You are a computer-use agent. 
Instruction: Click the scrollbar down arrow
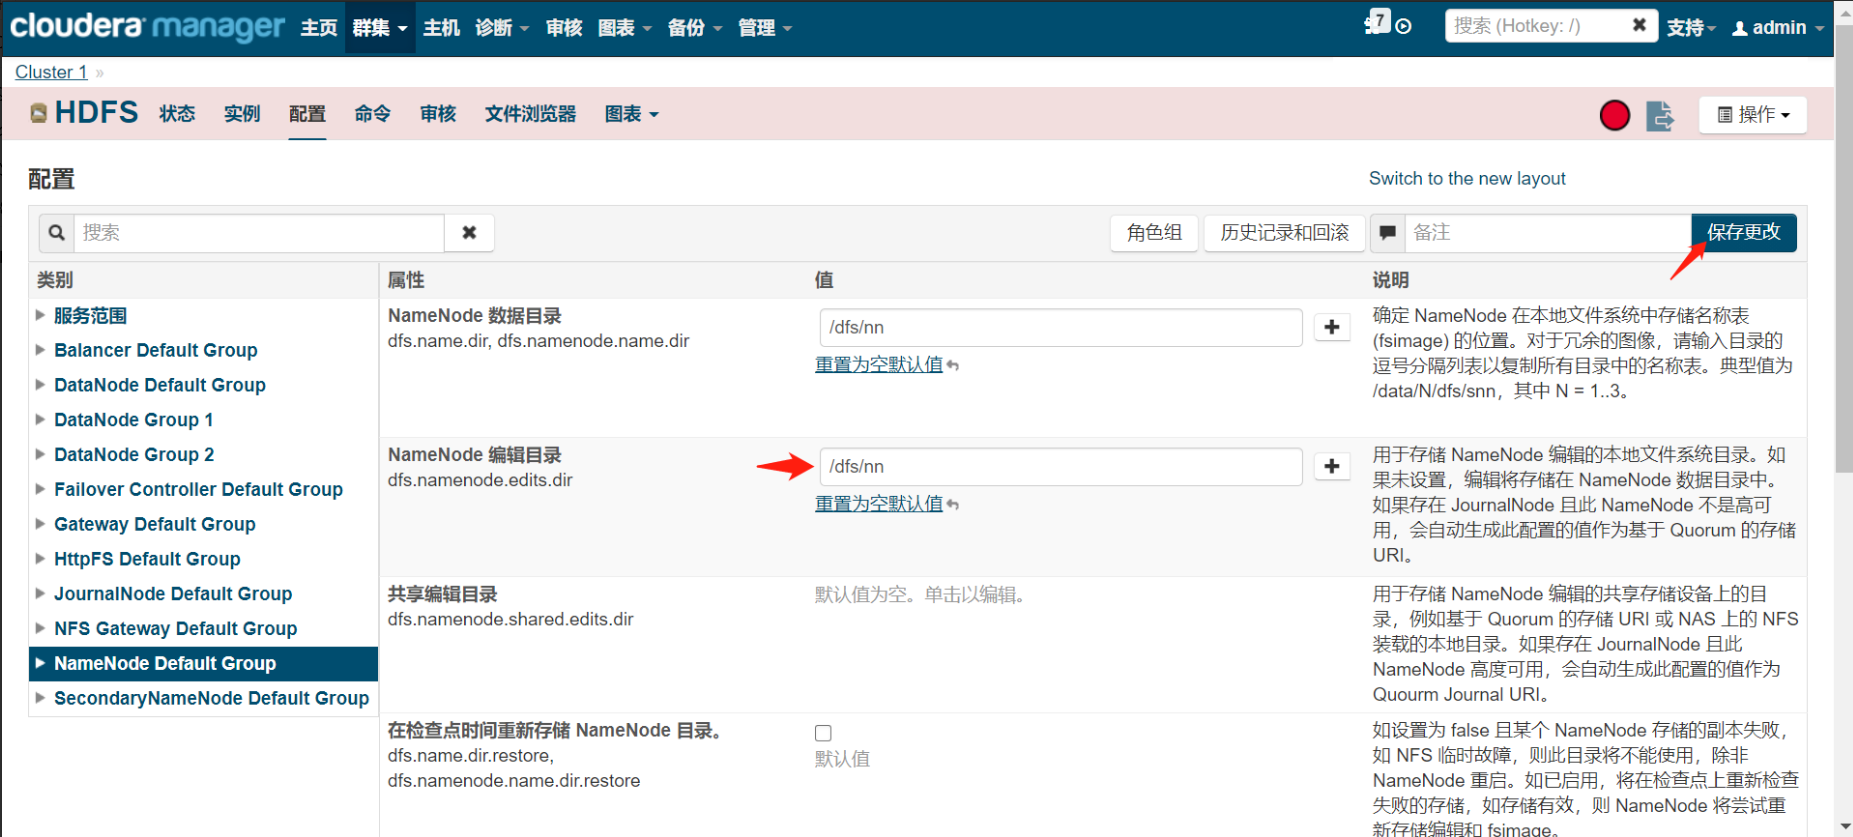1844,827
